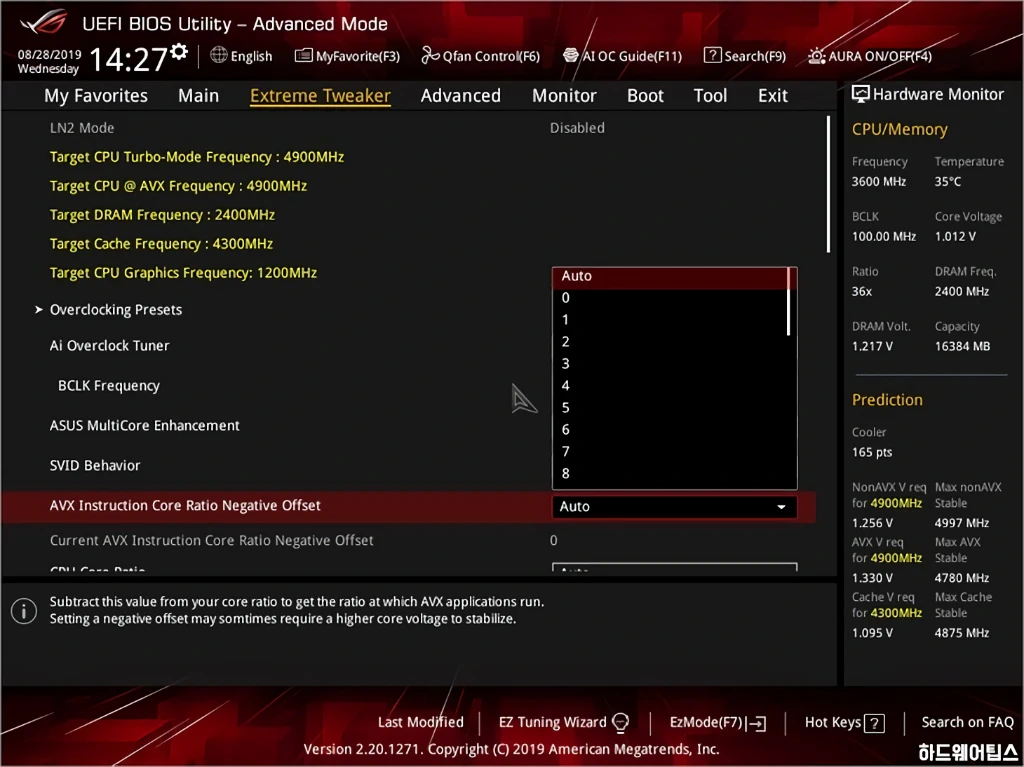The width and height of the screenshot is (1024, 767).
Task: Open the Boot tab
Action: pyautogui.click(x=645, y=95)
